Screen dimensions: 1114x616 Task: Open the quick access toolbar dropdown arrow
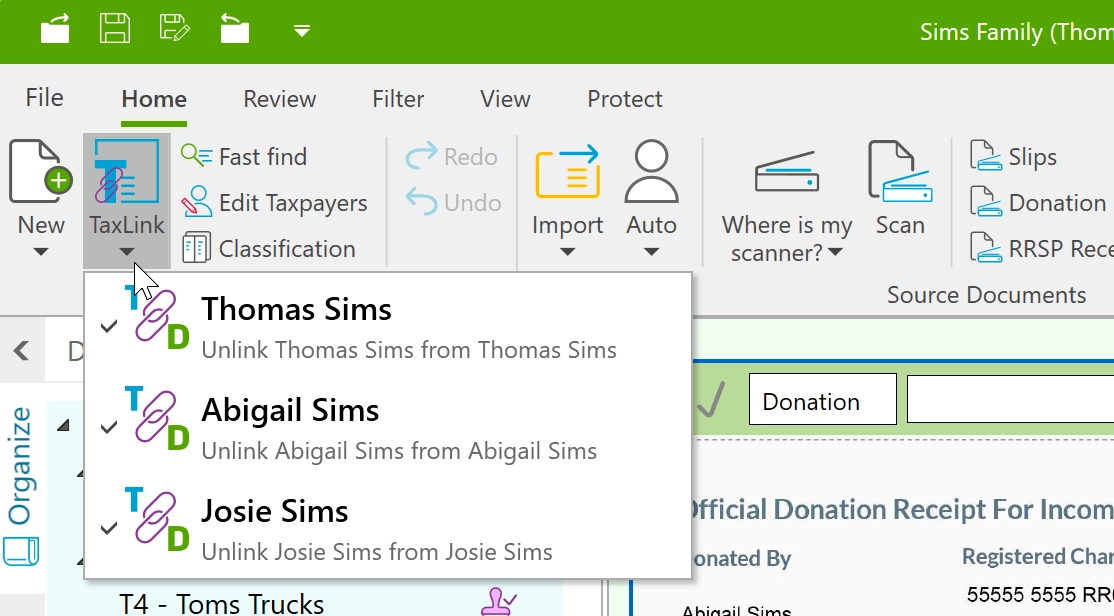point(302,31)
